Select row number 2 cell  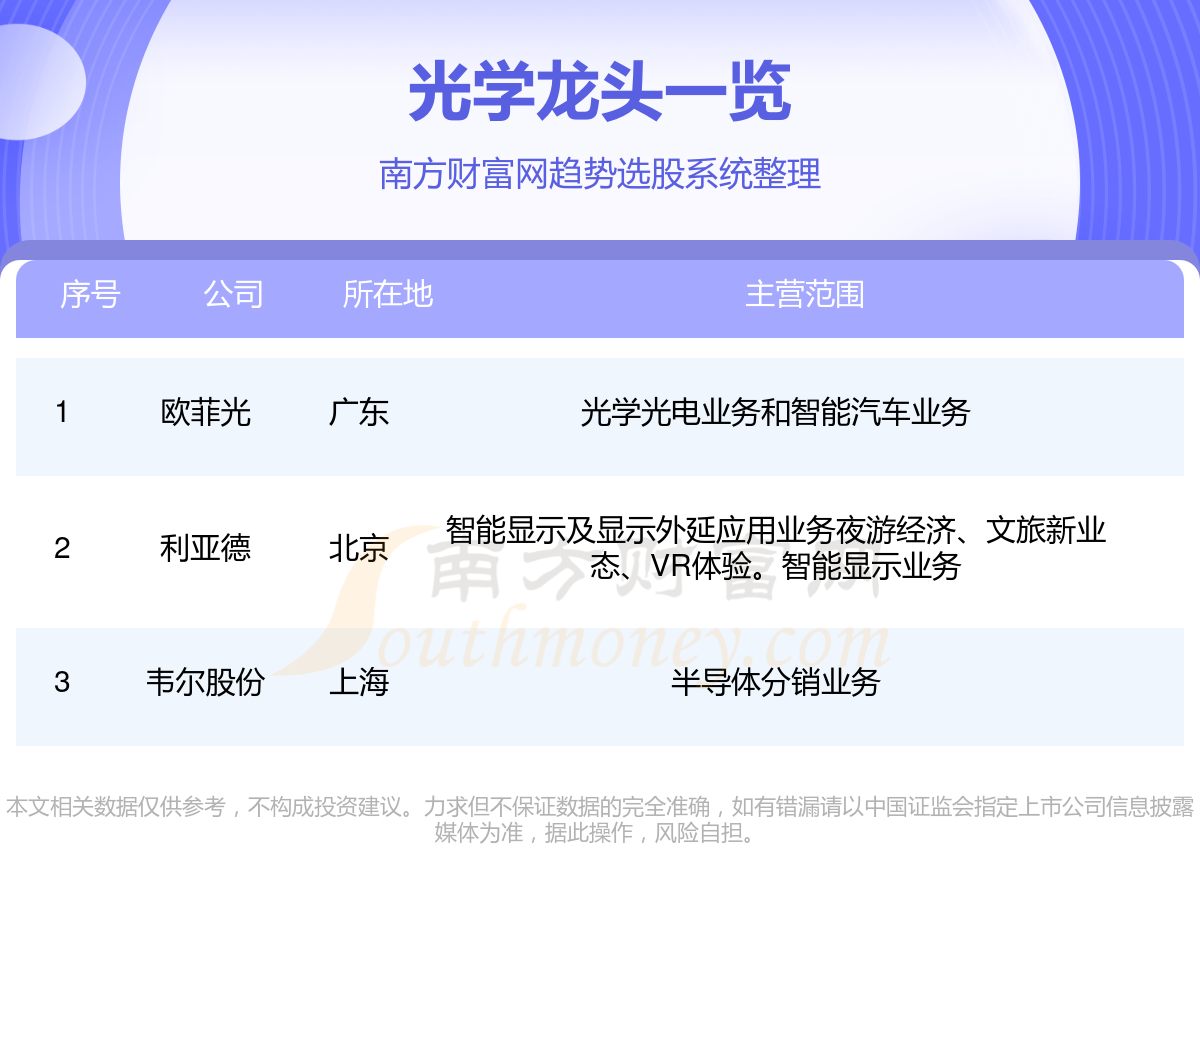[x=62, y=548]
